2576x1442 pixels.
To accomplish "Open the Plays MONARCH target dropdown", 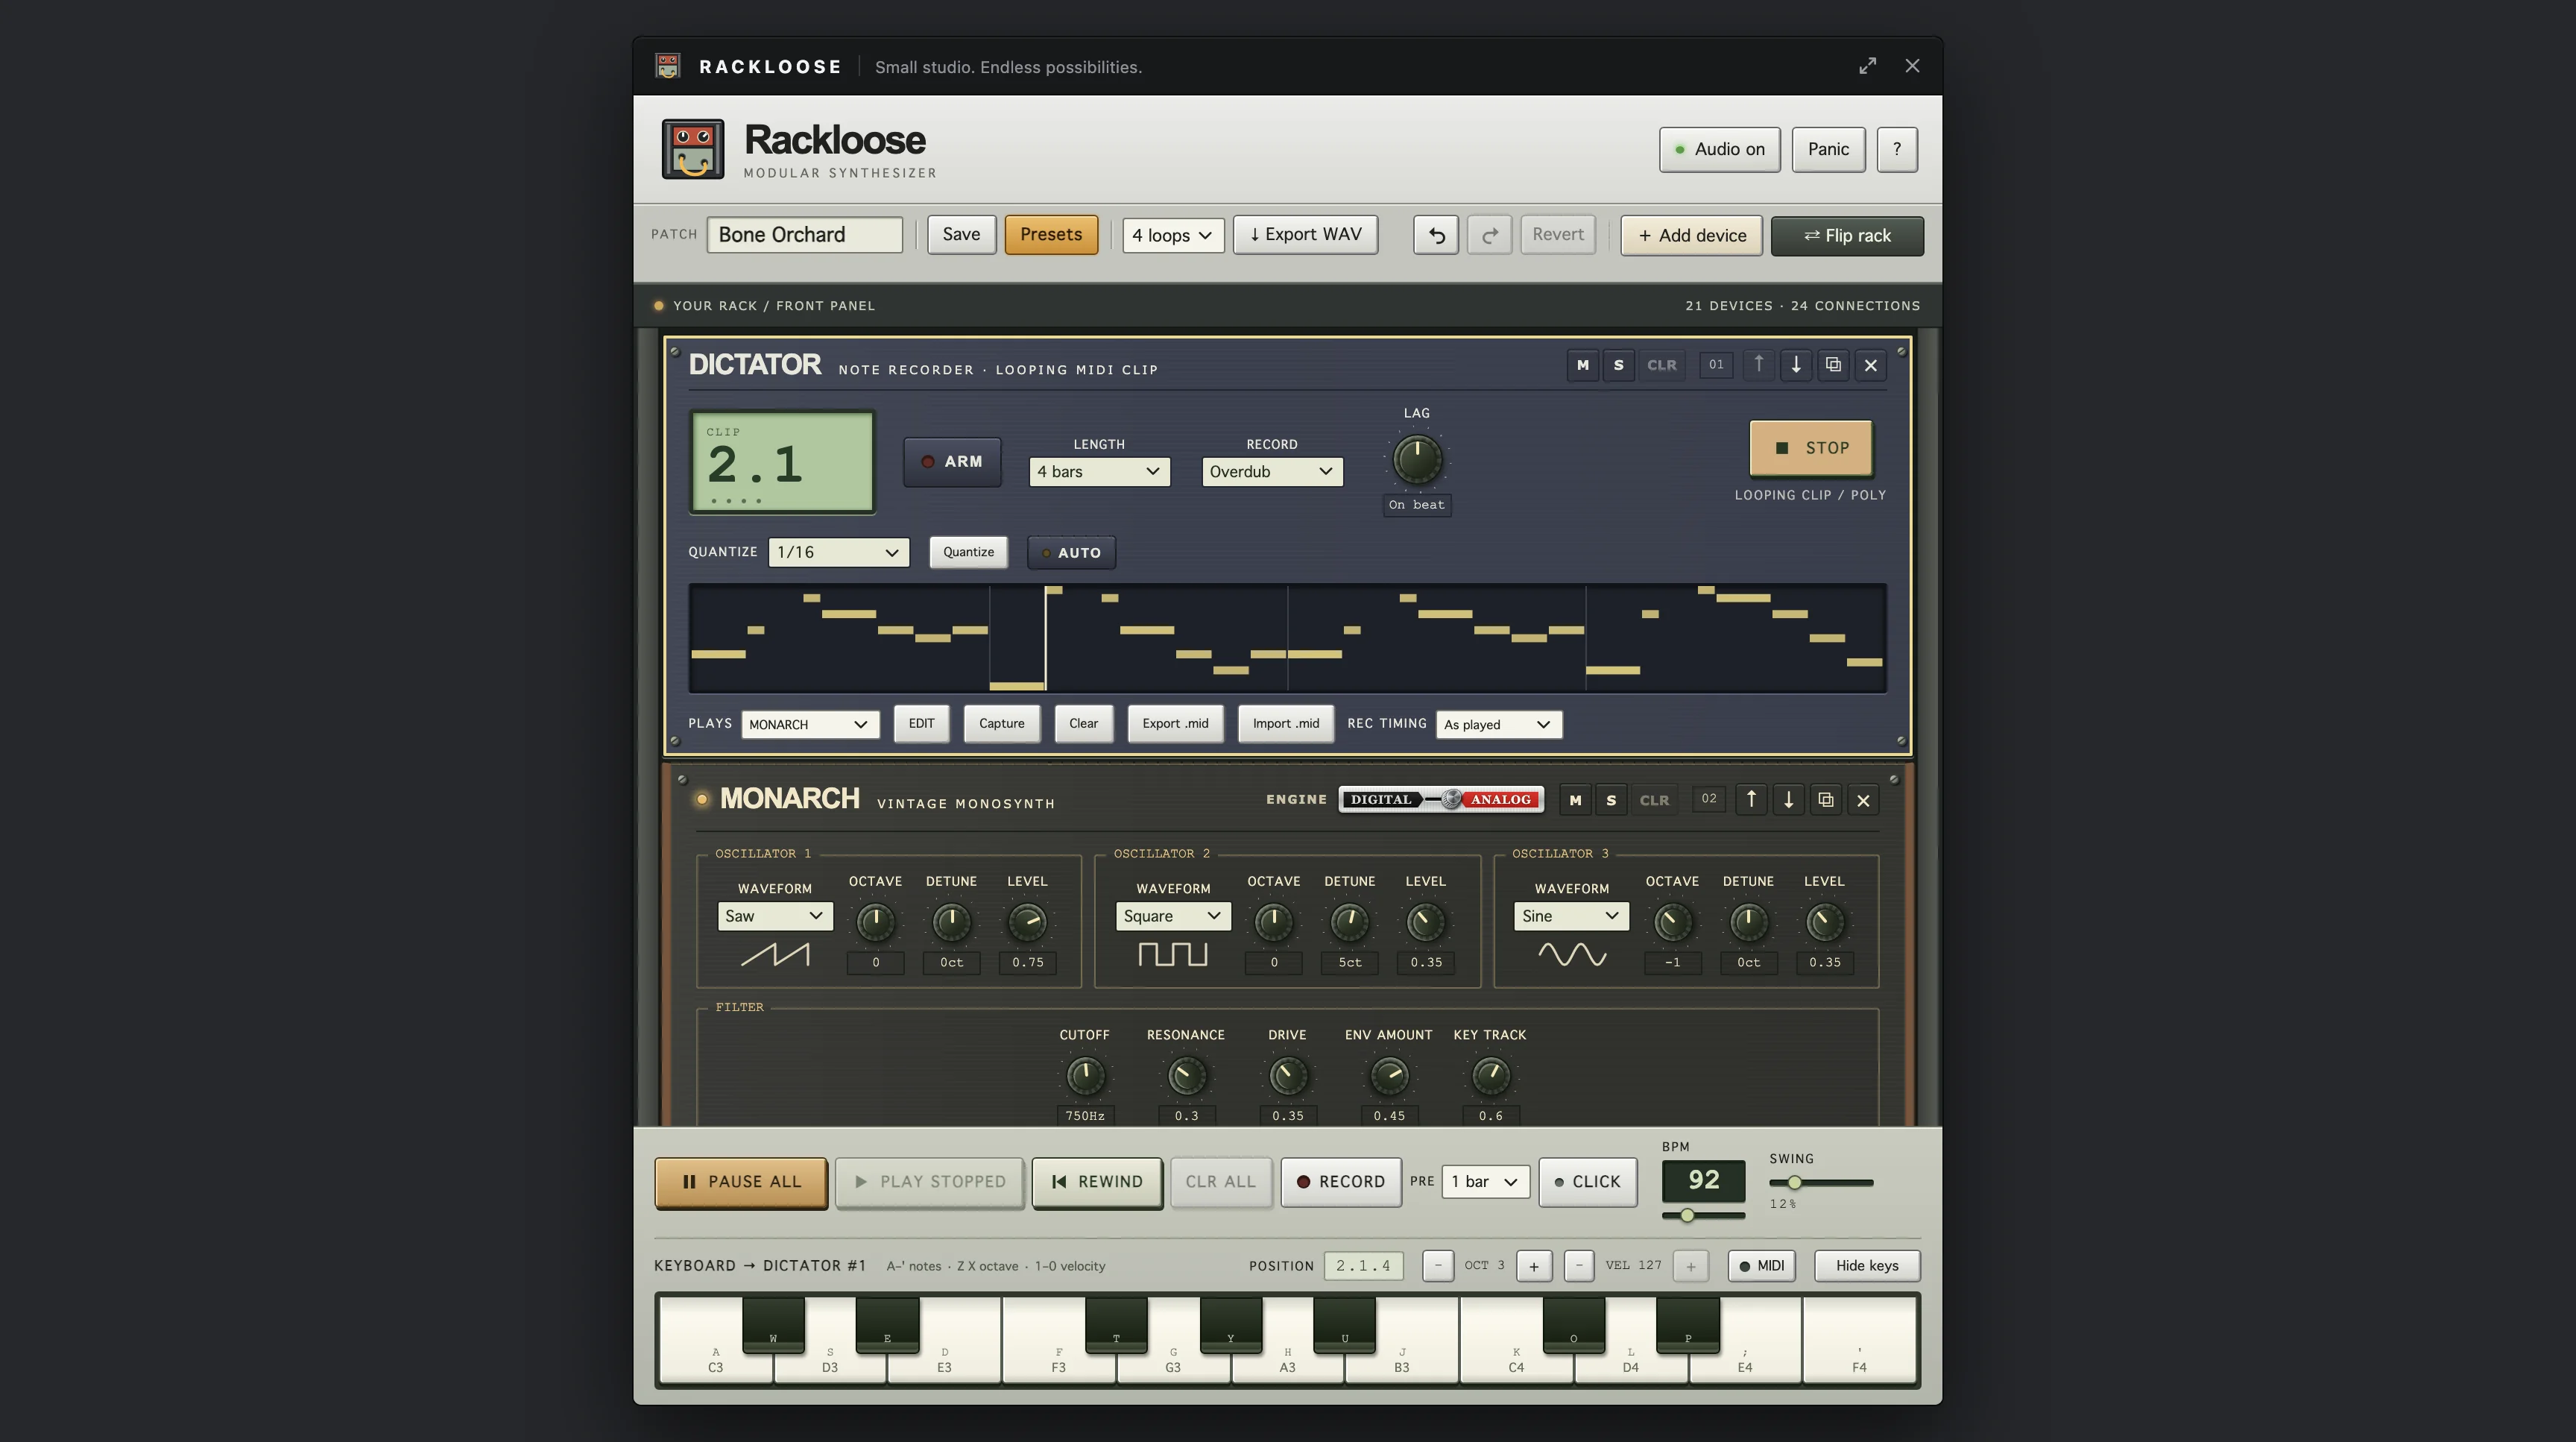I will [x=810, y=725].
